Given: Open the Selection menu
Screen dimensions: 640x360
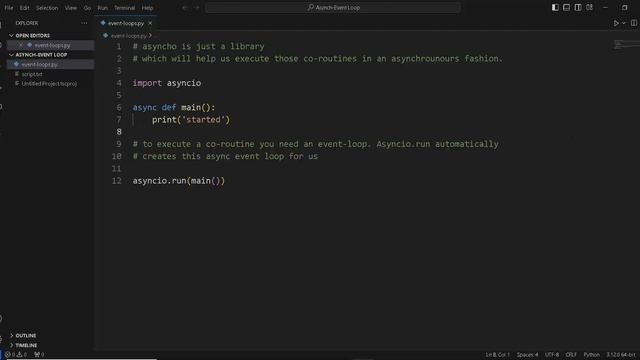Looking at the screenshot, I should (47, 8).
